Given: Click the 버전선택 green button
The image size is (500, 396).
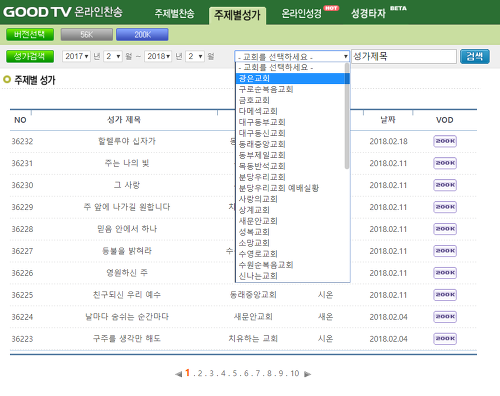Looking at the screenshot, I should click(30, 34).
